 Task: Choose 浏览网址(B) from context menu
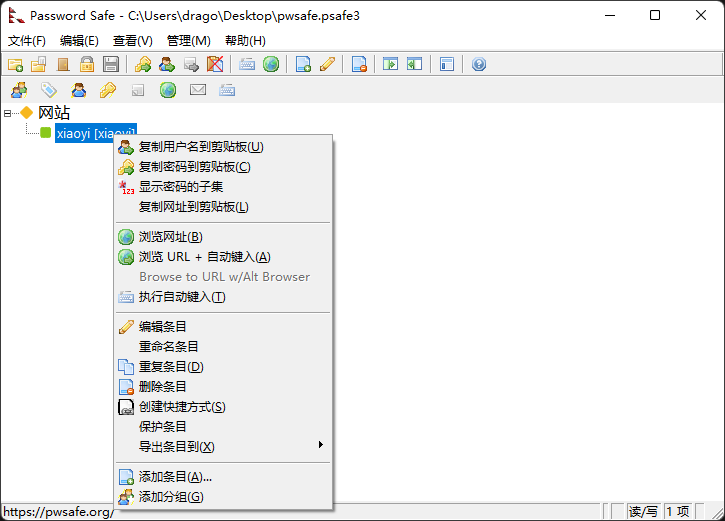[x=223, y=237]
